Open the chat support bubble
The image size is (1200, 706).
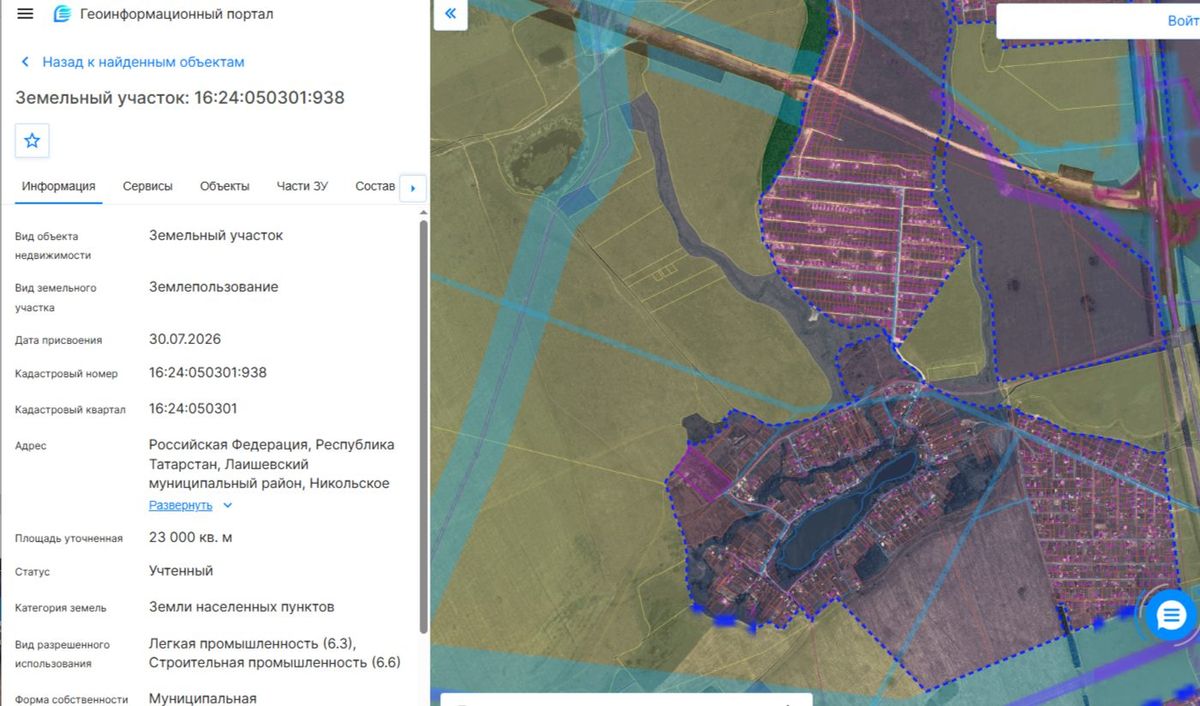(x=1171, y=616)
